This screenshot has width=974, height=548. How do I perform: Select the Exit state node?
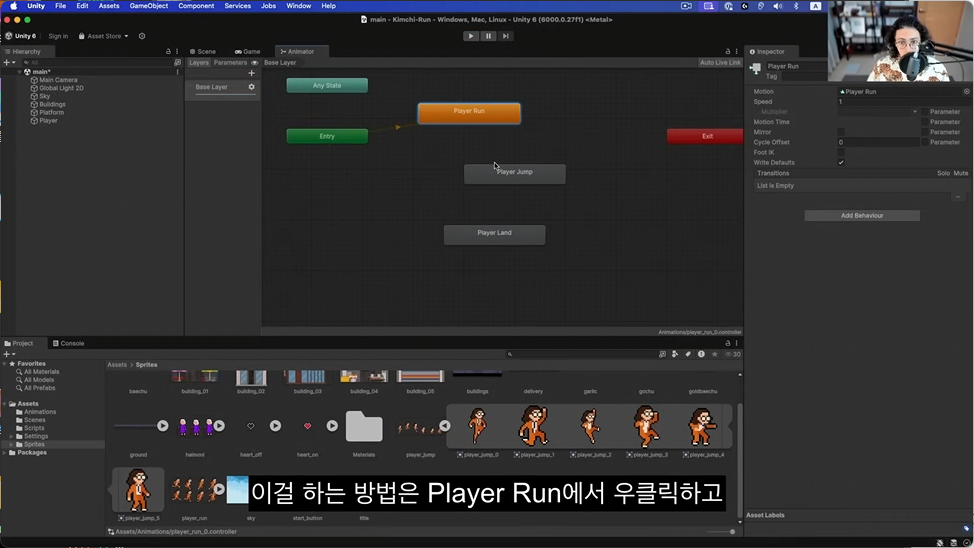point(705,136)
